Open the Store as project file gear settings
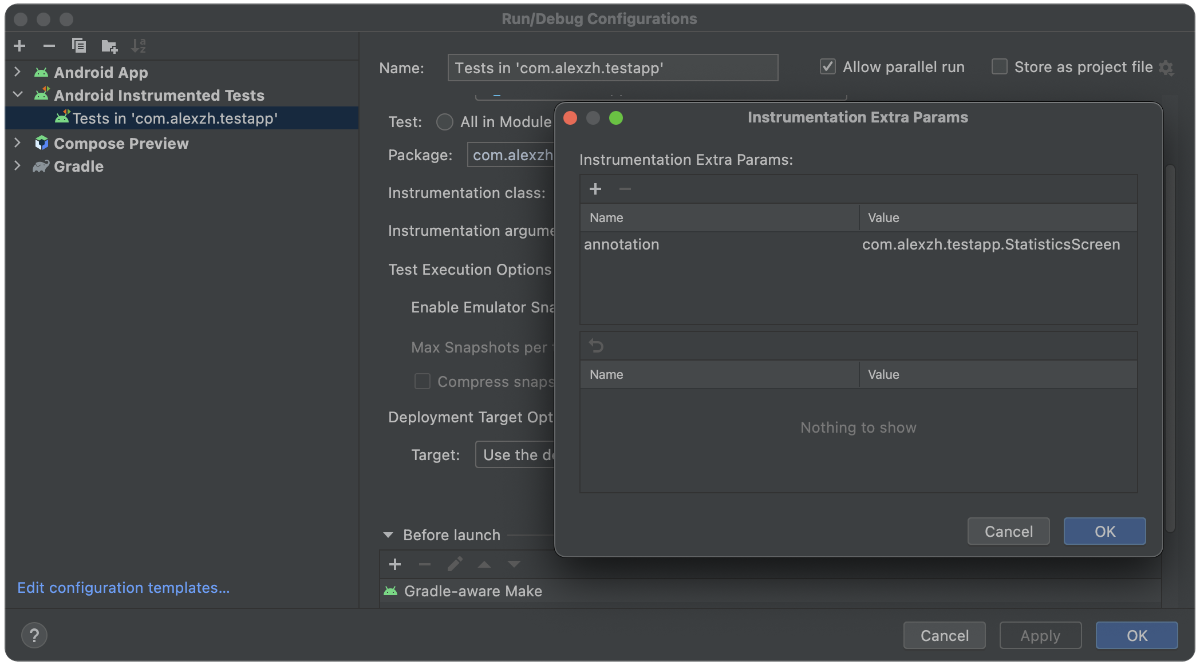 point(1166,67)
